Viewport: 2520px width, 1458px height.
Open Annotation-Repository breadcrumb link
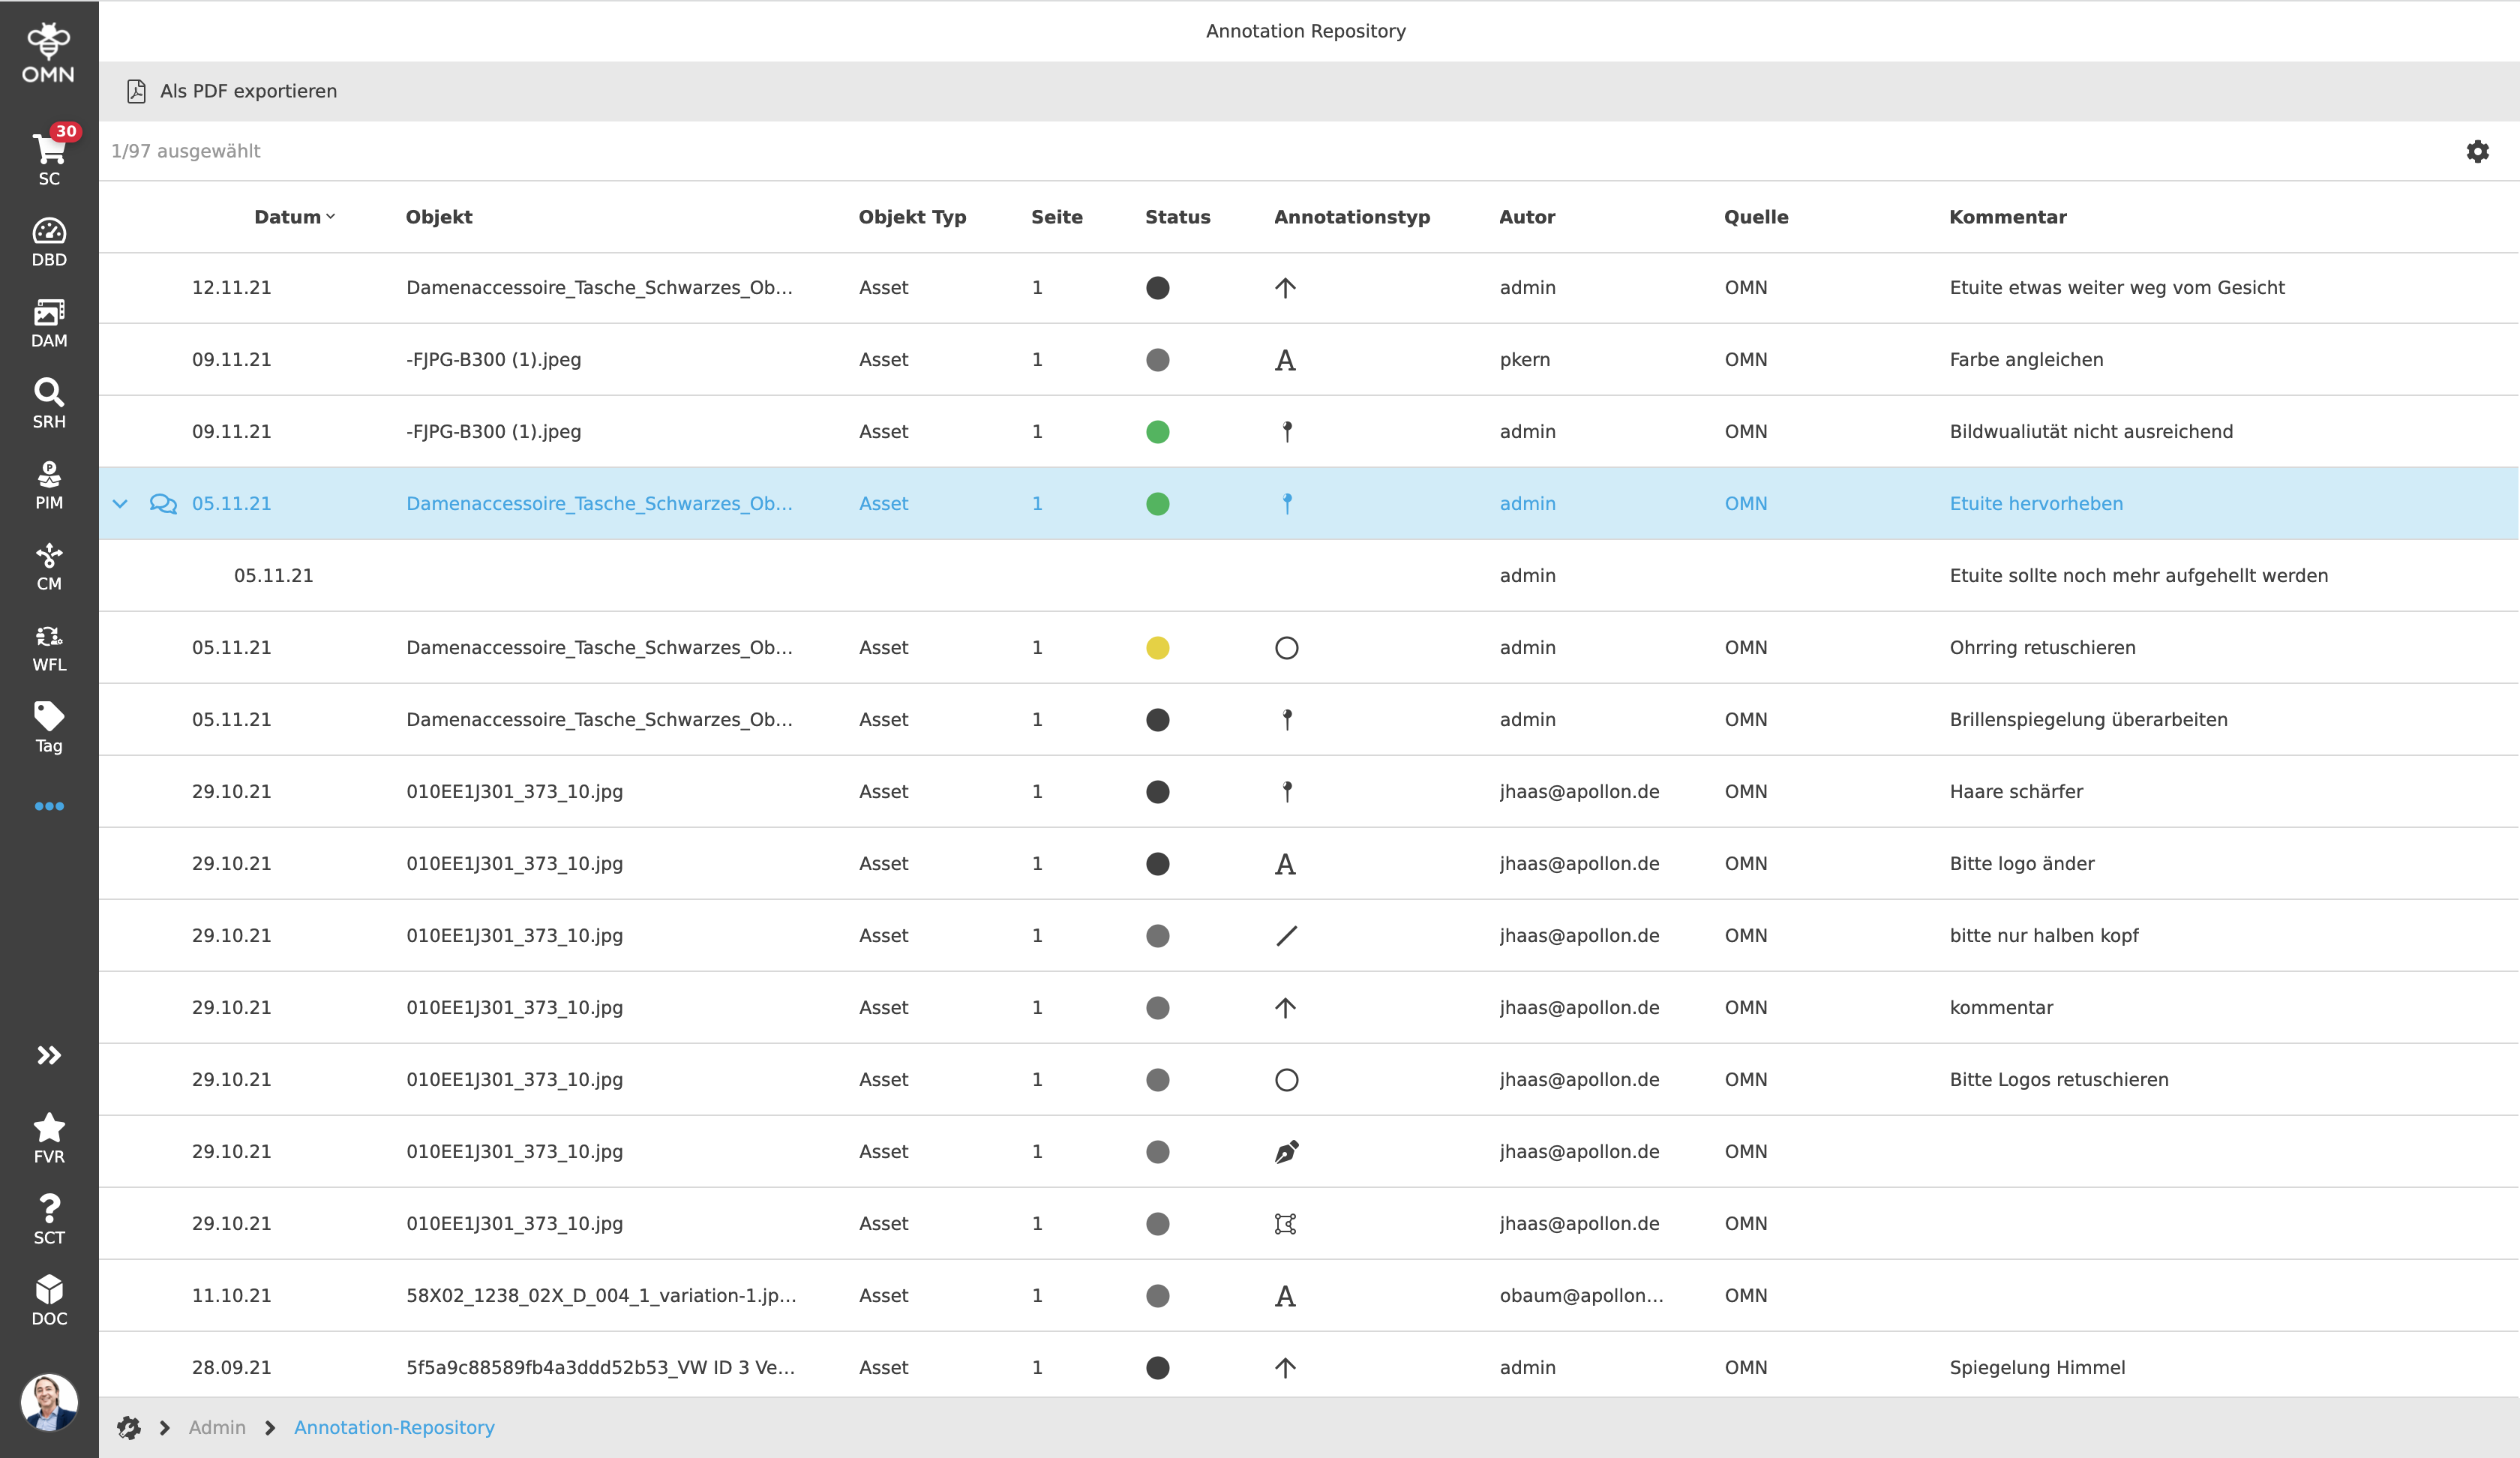[x=393, y=1427]
